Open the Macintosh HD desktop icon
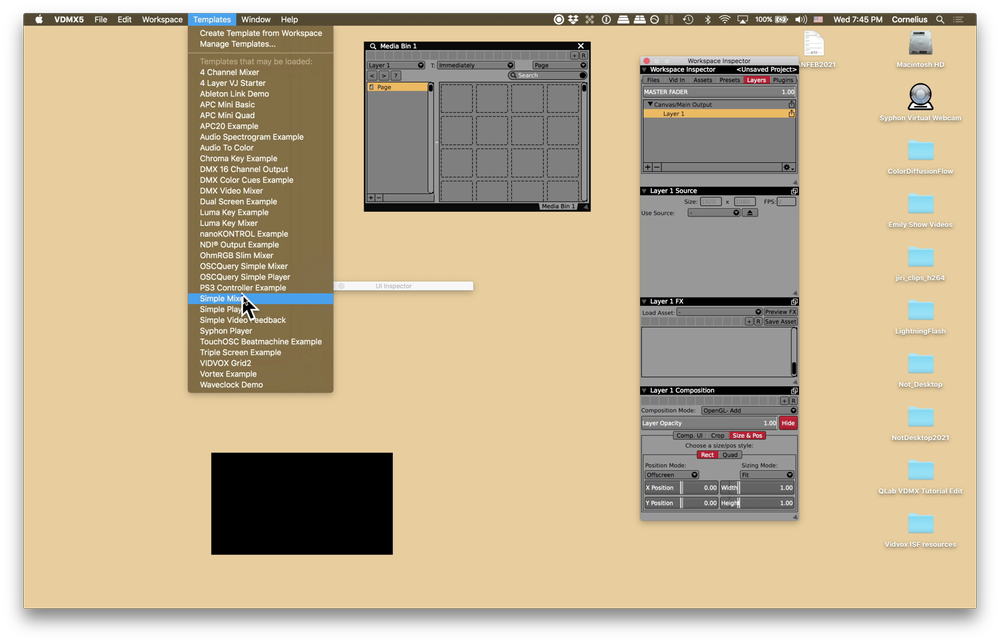1000x642 pixels. (x=920, y=44)
